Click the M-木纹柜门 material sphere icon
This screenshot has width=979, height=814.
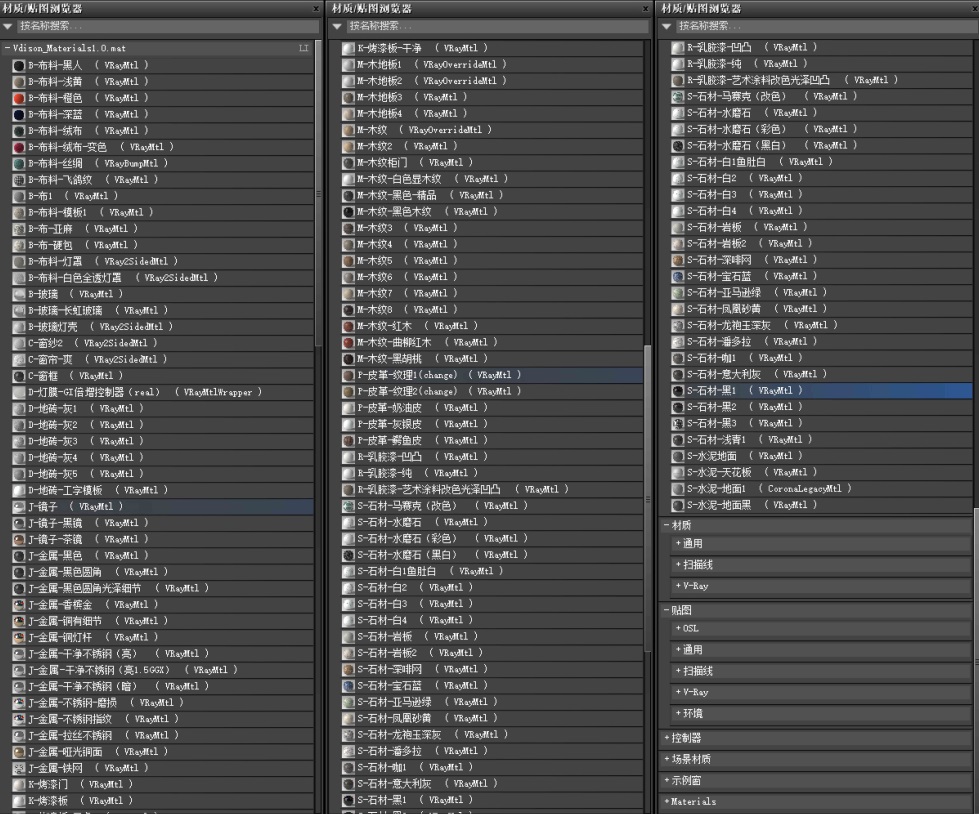pos(348,163)
